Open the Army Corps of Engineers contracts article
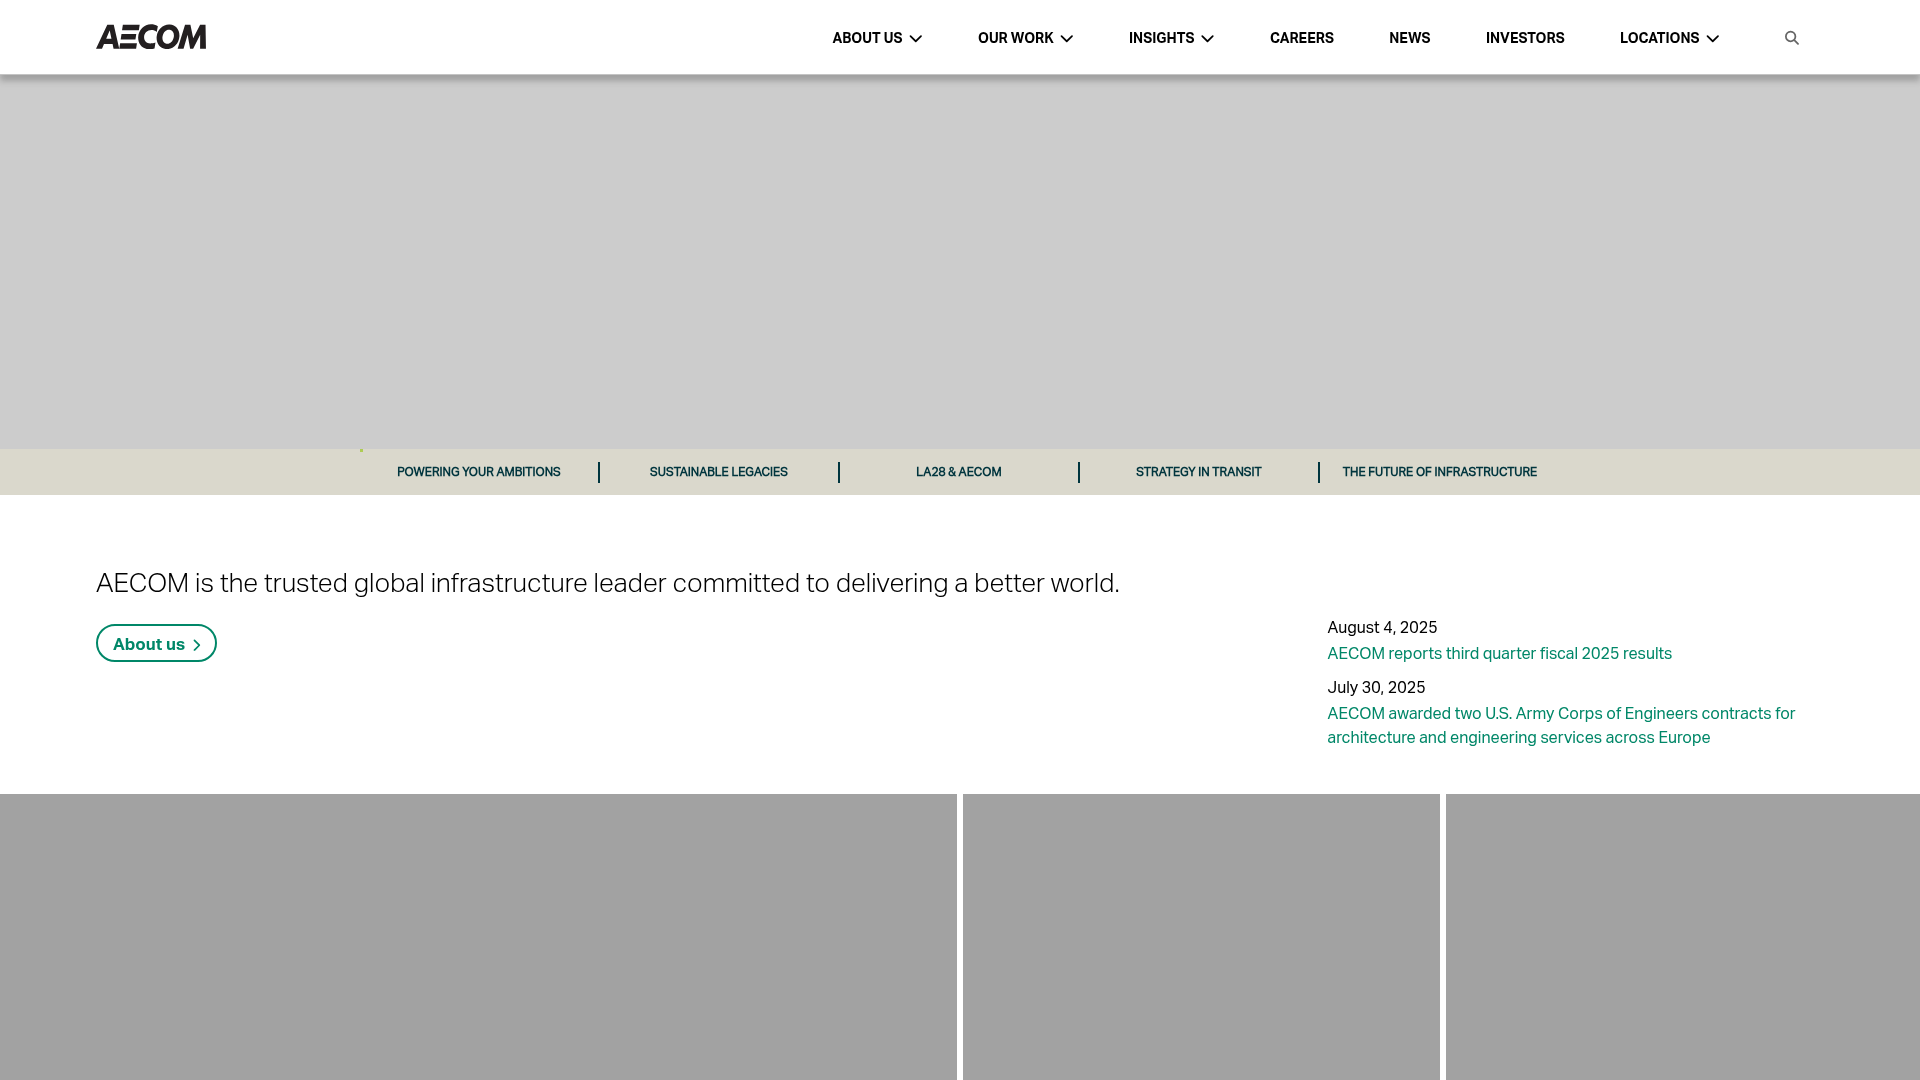The width and height of the screenshot is (1920, 1080). (x=1560, y=725)
